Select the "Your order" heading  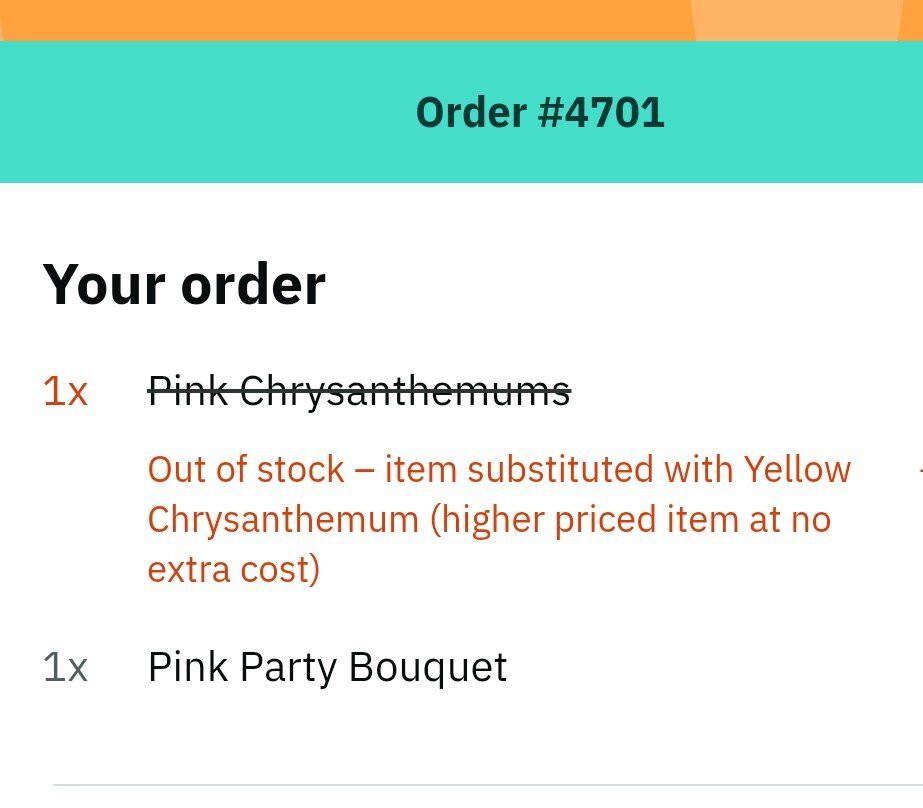(184, 285)
